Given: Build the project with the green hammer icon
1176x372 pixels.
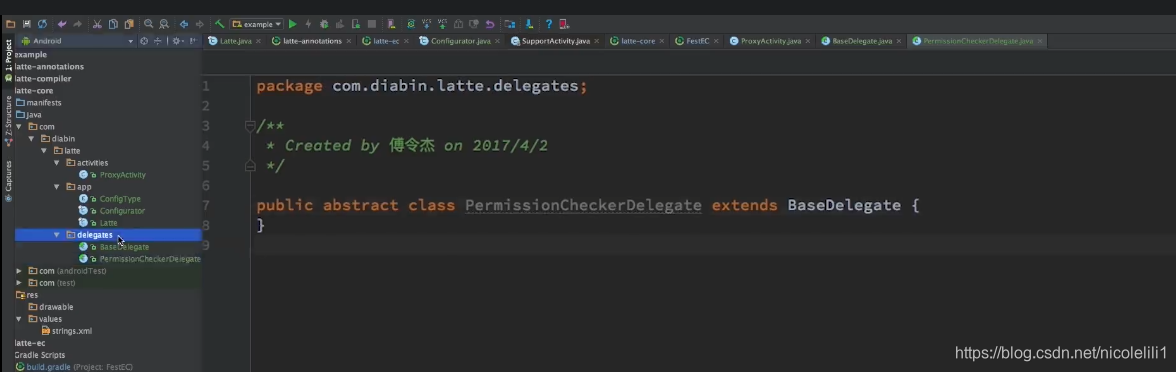Looking at the screenshot, I should click(219, 24).
